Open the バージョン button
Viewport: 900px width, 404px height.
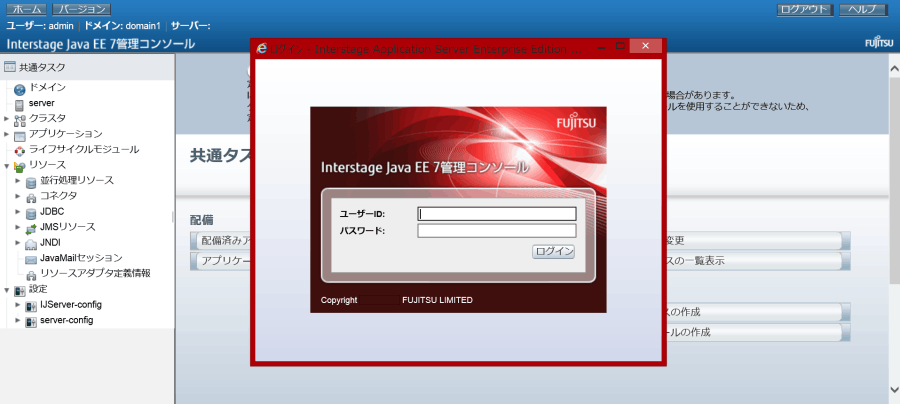[82, 9]
